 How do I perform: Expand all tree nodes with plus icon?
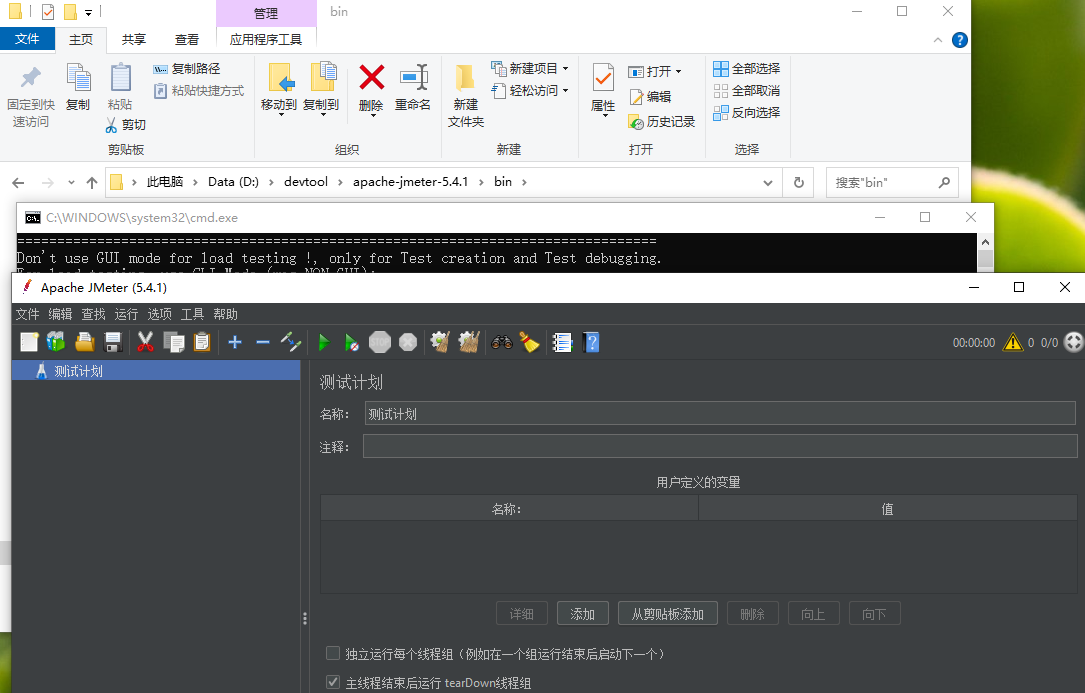point(235,342)
